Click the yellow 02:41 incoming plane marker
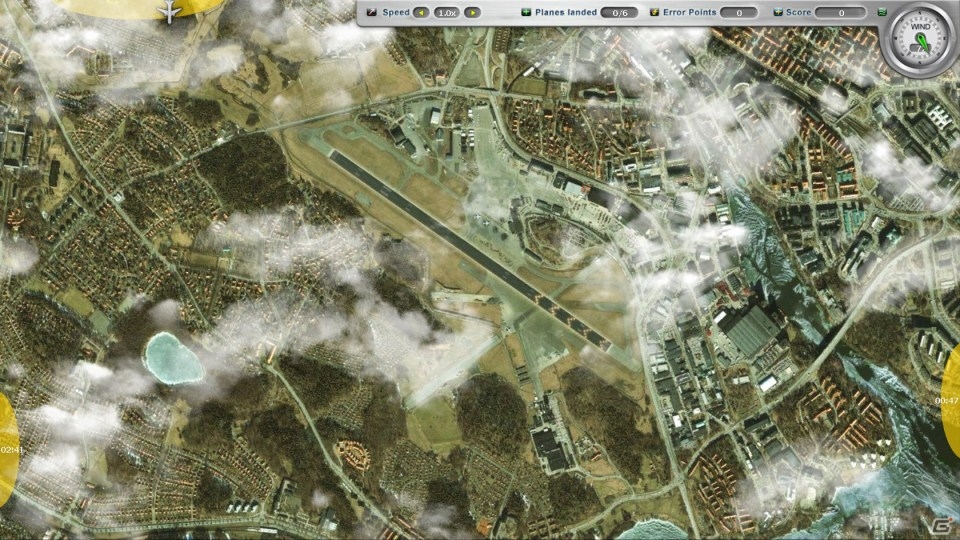960x540 pixels. pyautogui.click(x=9, y=450)
